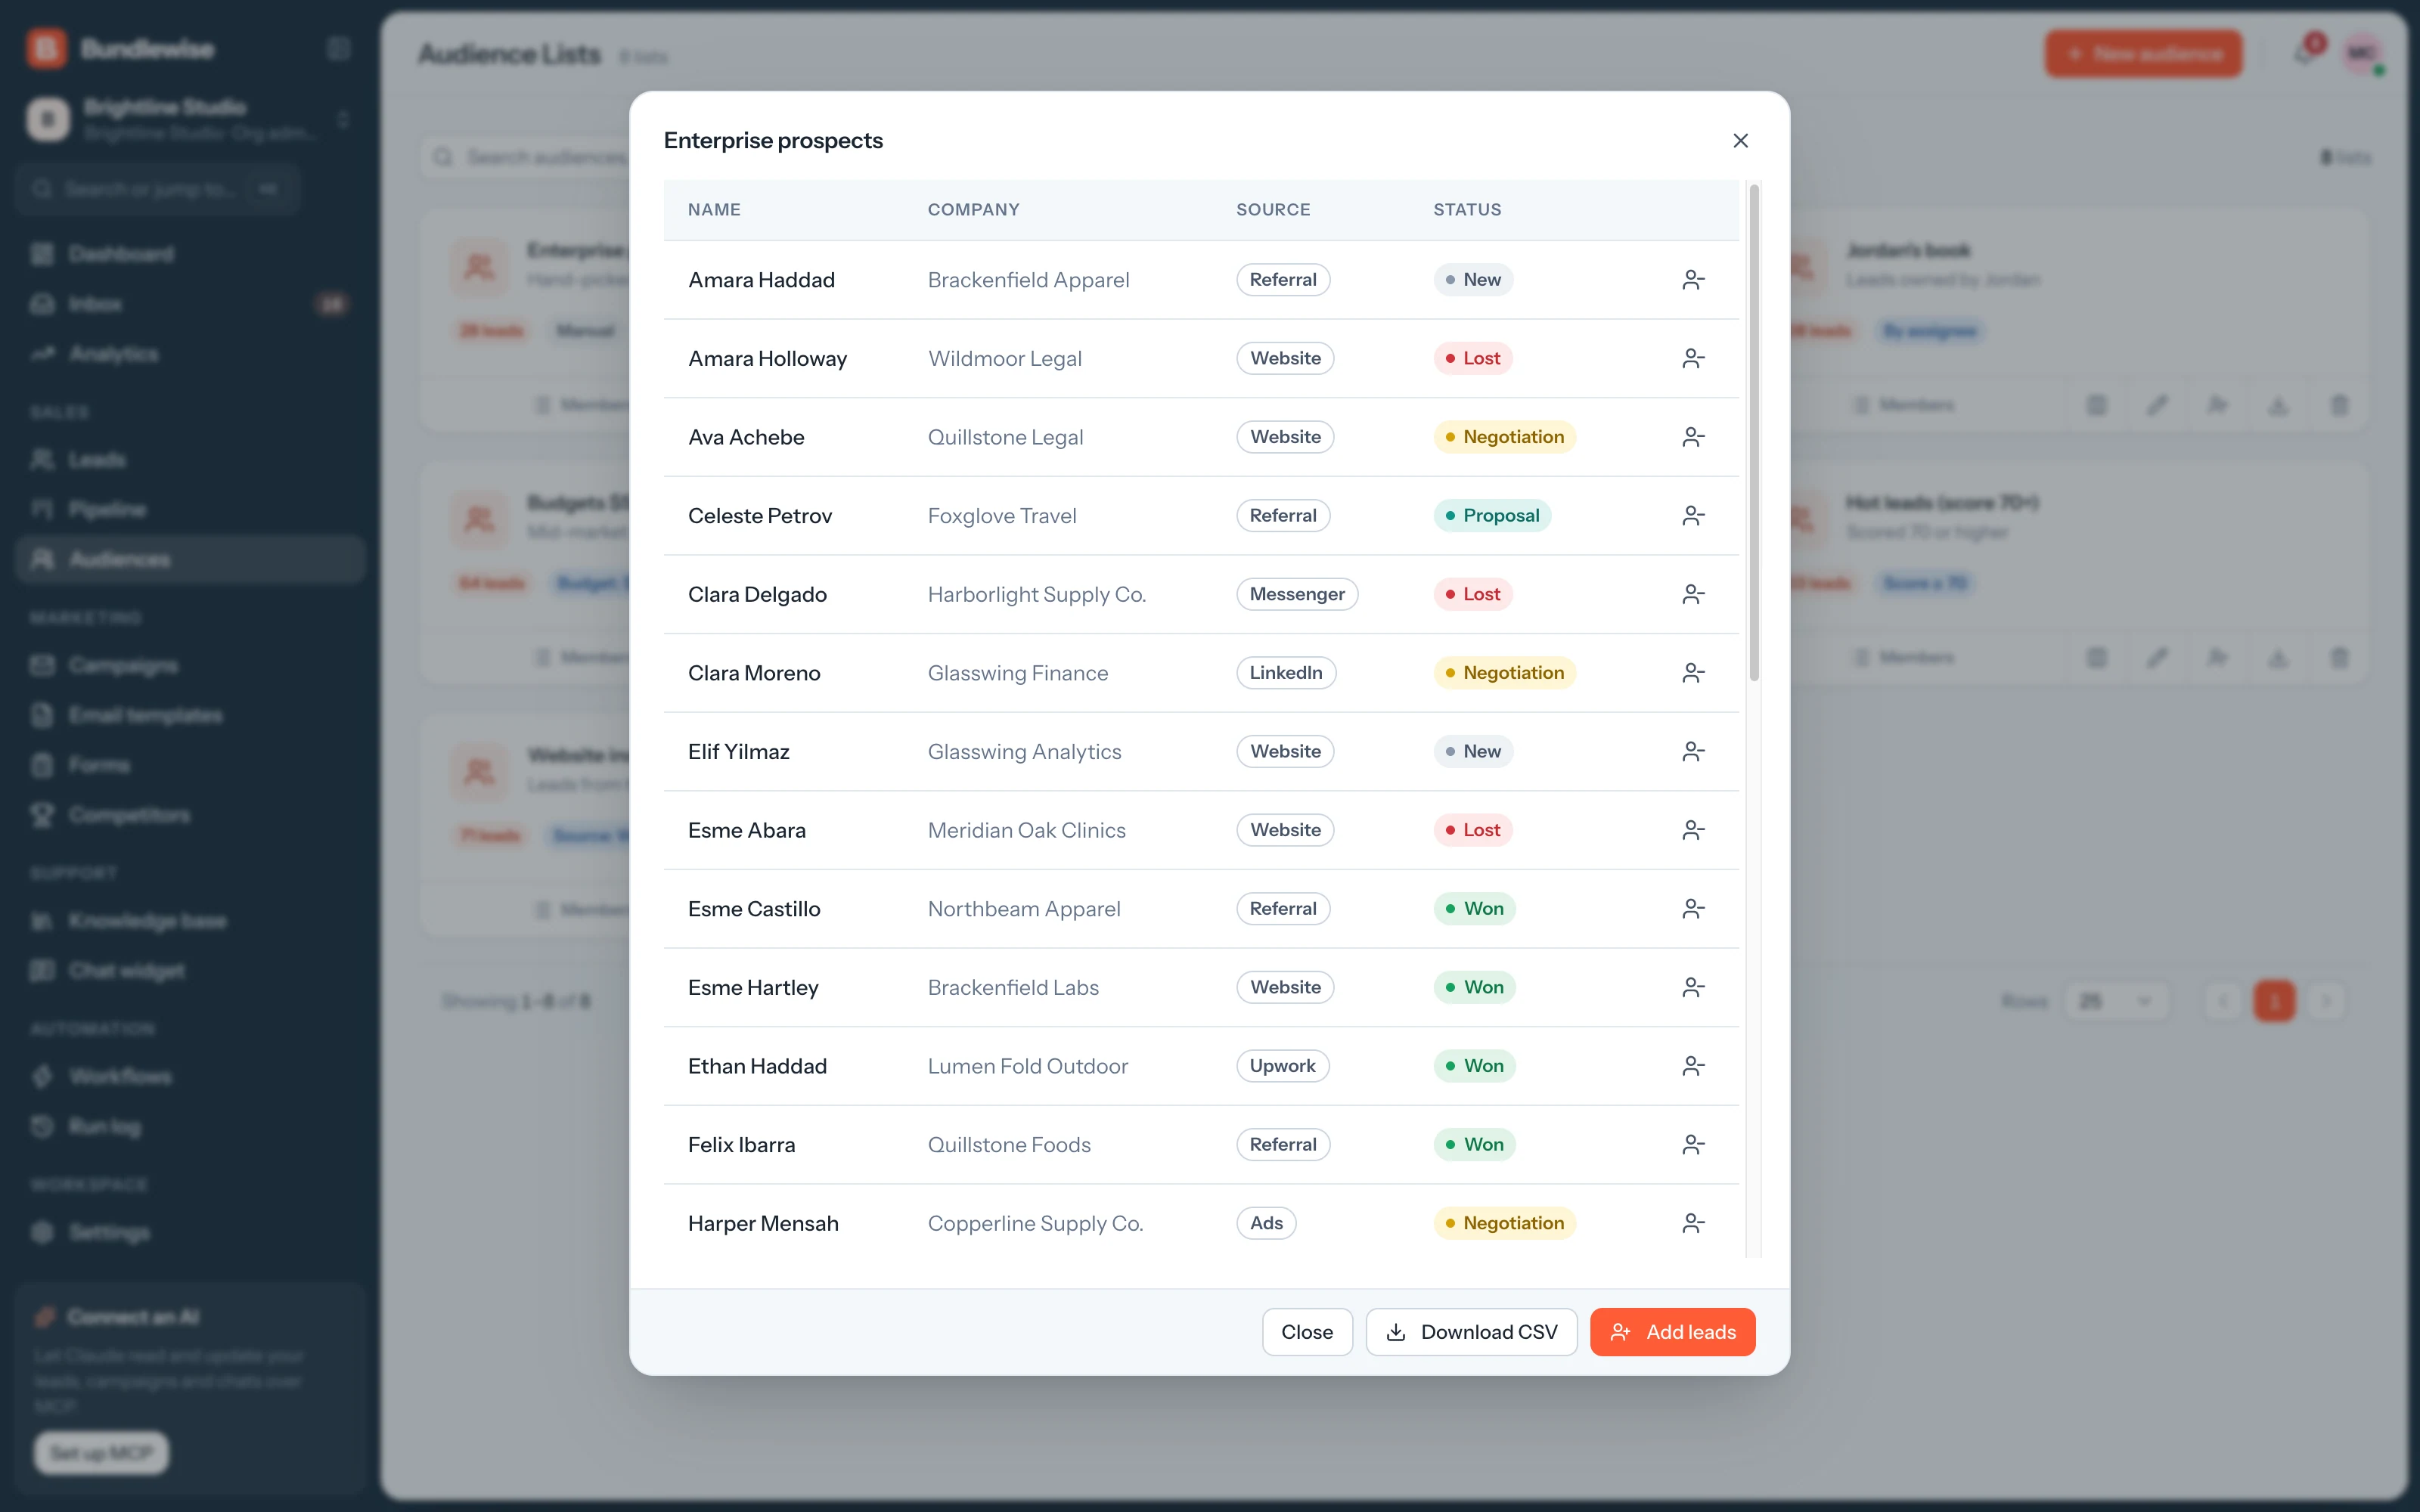Click the remove icon in Clara Delgado's row
The height and width of the screenshot is (1512, 2420).
coord(1693,594)
